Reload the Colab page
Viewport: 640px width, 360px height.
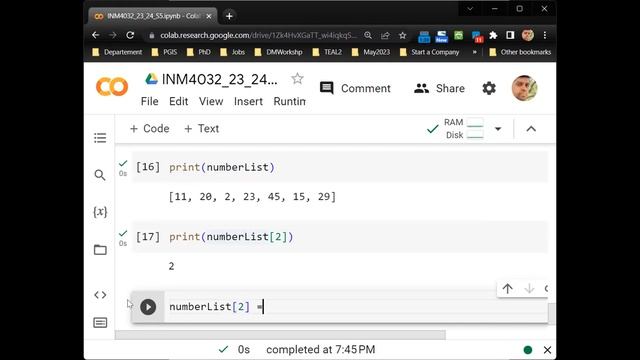pos(130,35)
